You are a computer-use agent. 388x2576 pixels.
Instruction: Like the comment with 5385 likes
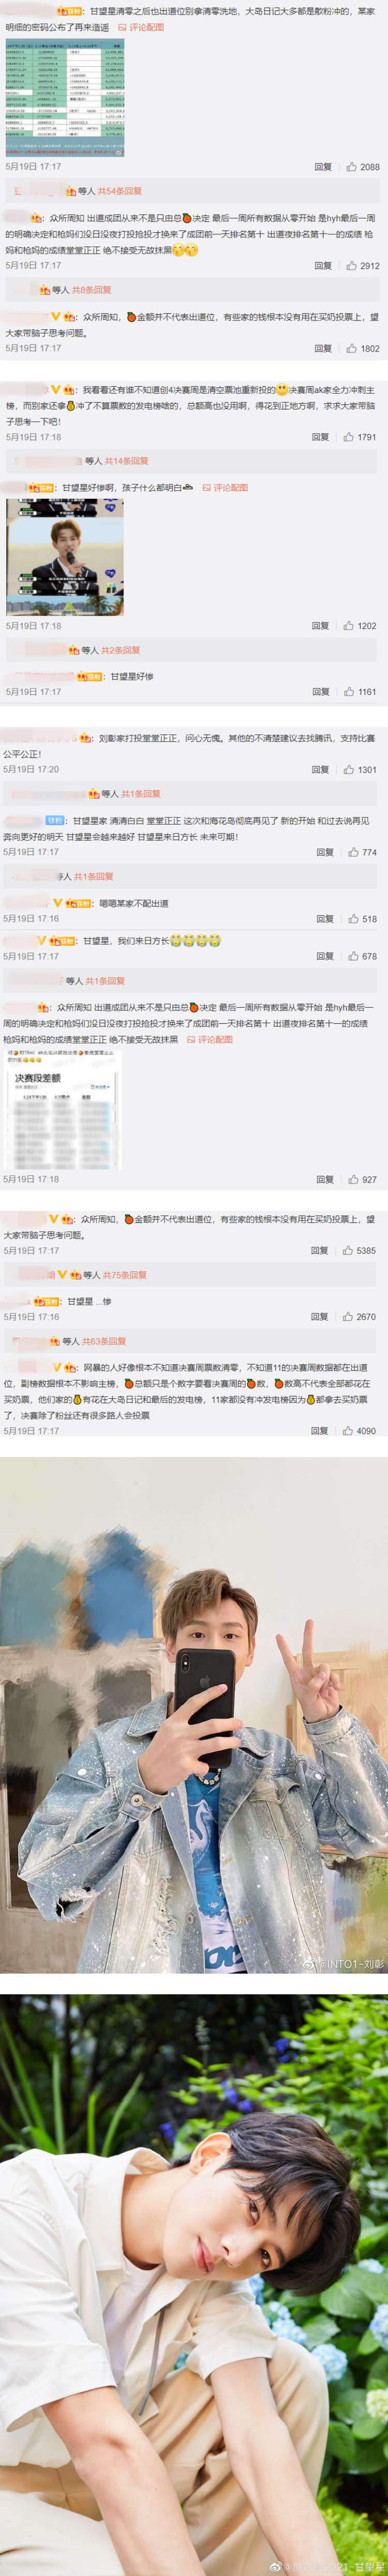[348, 1251]
